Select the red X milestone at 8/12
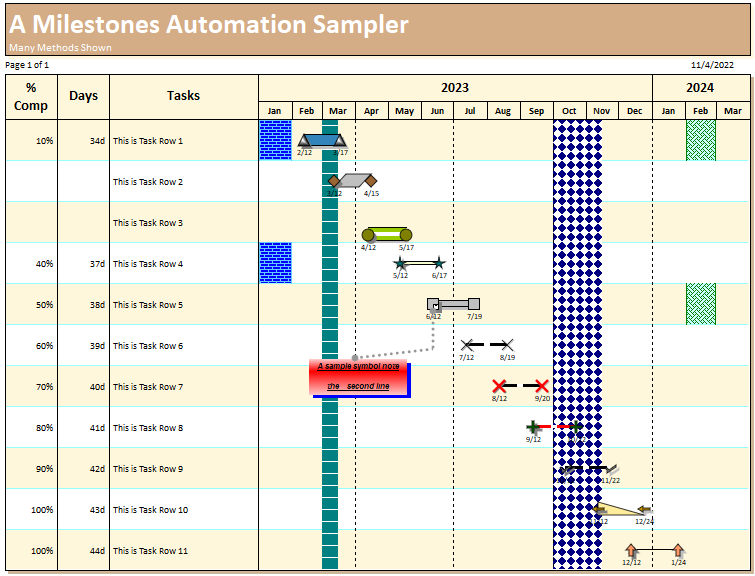Screen dimensions: 755x576 pos(499,386)
